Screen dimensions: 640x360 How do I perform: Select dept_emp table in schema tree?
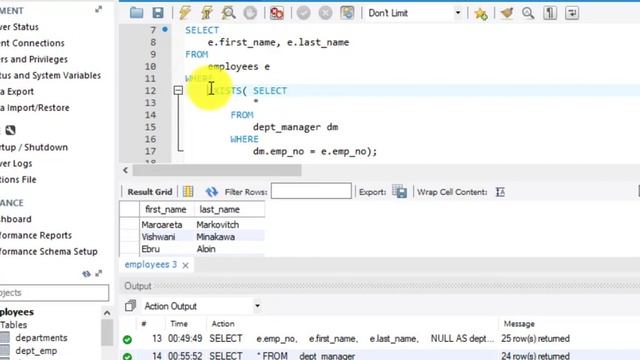pos(36,351)
